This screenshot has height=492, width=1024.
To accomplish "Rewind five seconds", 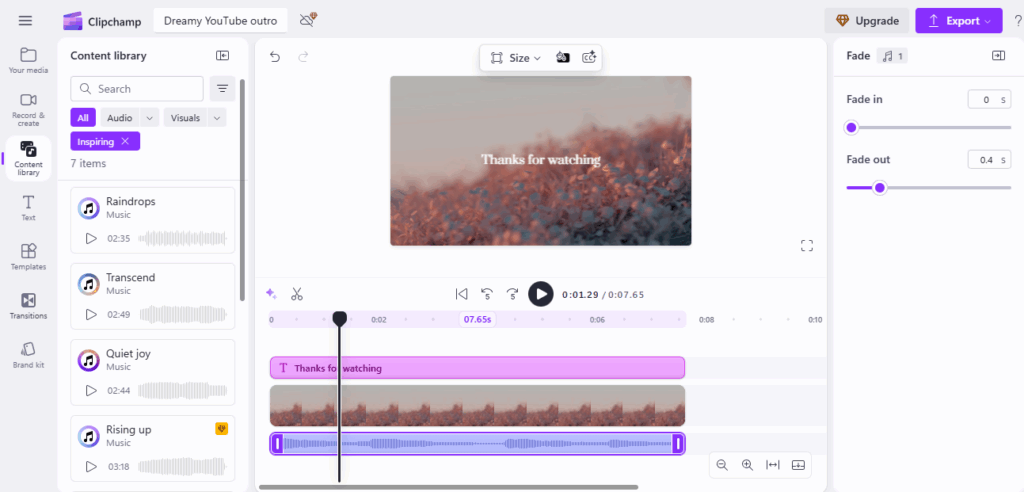I will click(x=487, y=294).
